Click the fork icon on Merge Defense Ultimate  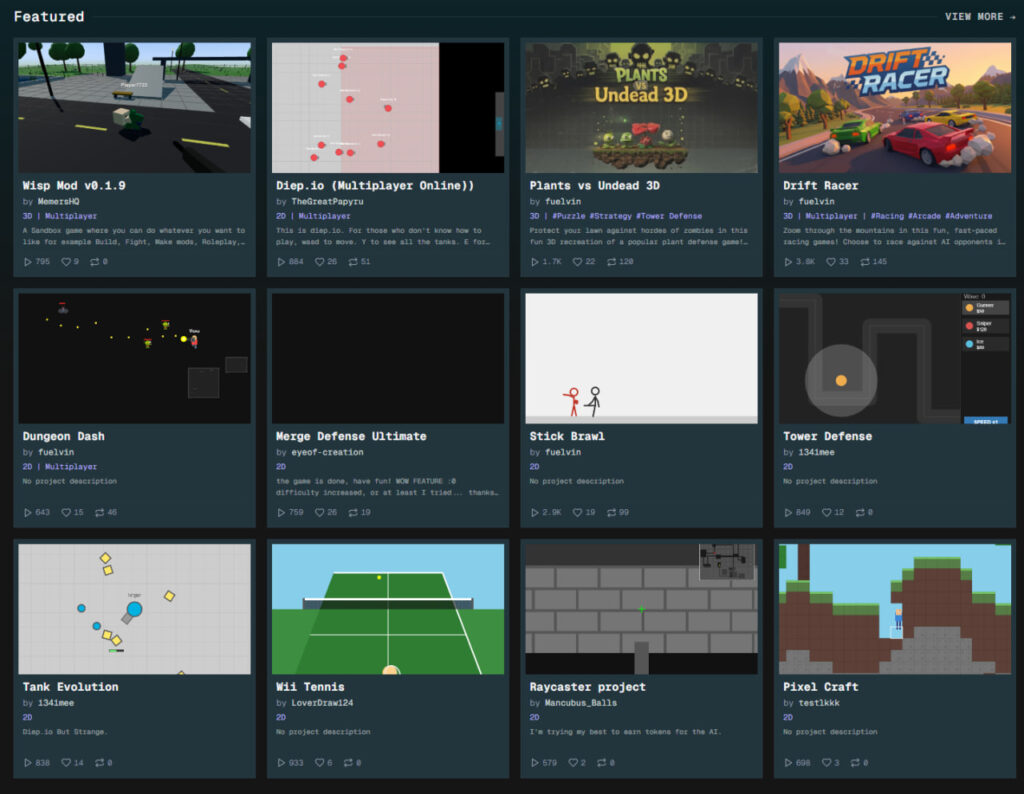click(353, 513)
